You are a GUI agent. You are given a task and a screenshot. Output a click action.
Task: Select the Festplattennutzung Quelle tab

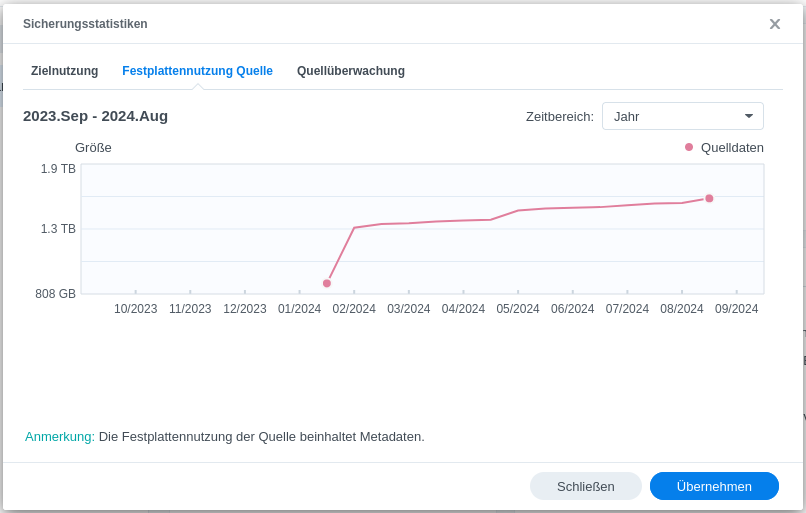point(197,71)
